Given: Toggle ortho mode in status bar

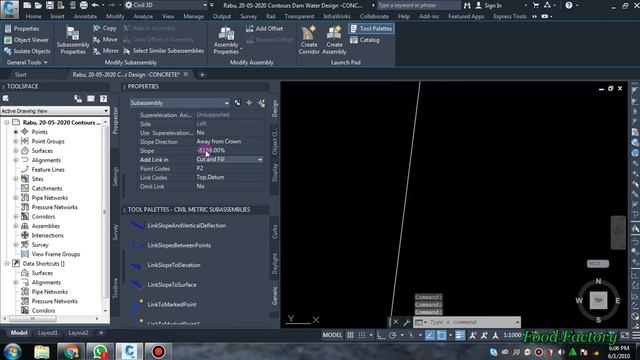Looking at the screenshot, I should (x=381, y=336).
